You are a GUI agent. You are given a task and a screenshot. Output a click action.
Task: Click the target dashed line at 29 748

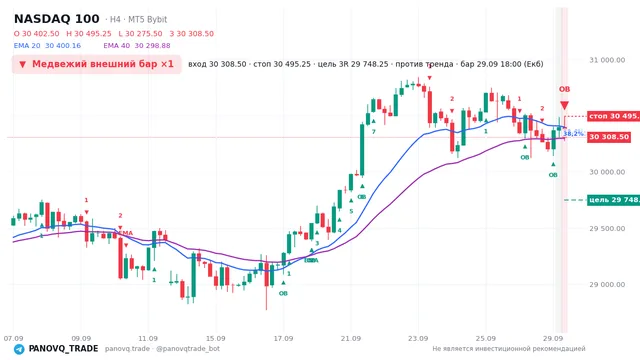coord(575,200)
